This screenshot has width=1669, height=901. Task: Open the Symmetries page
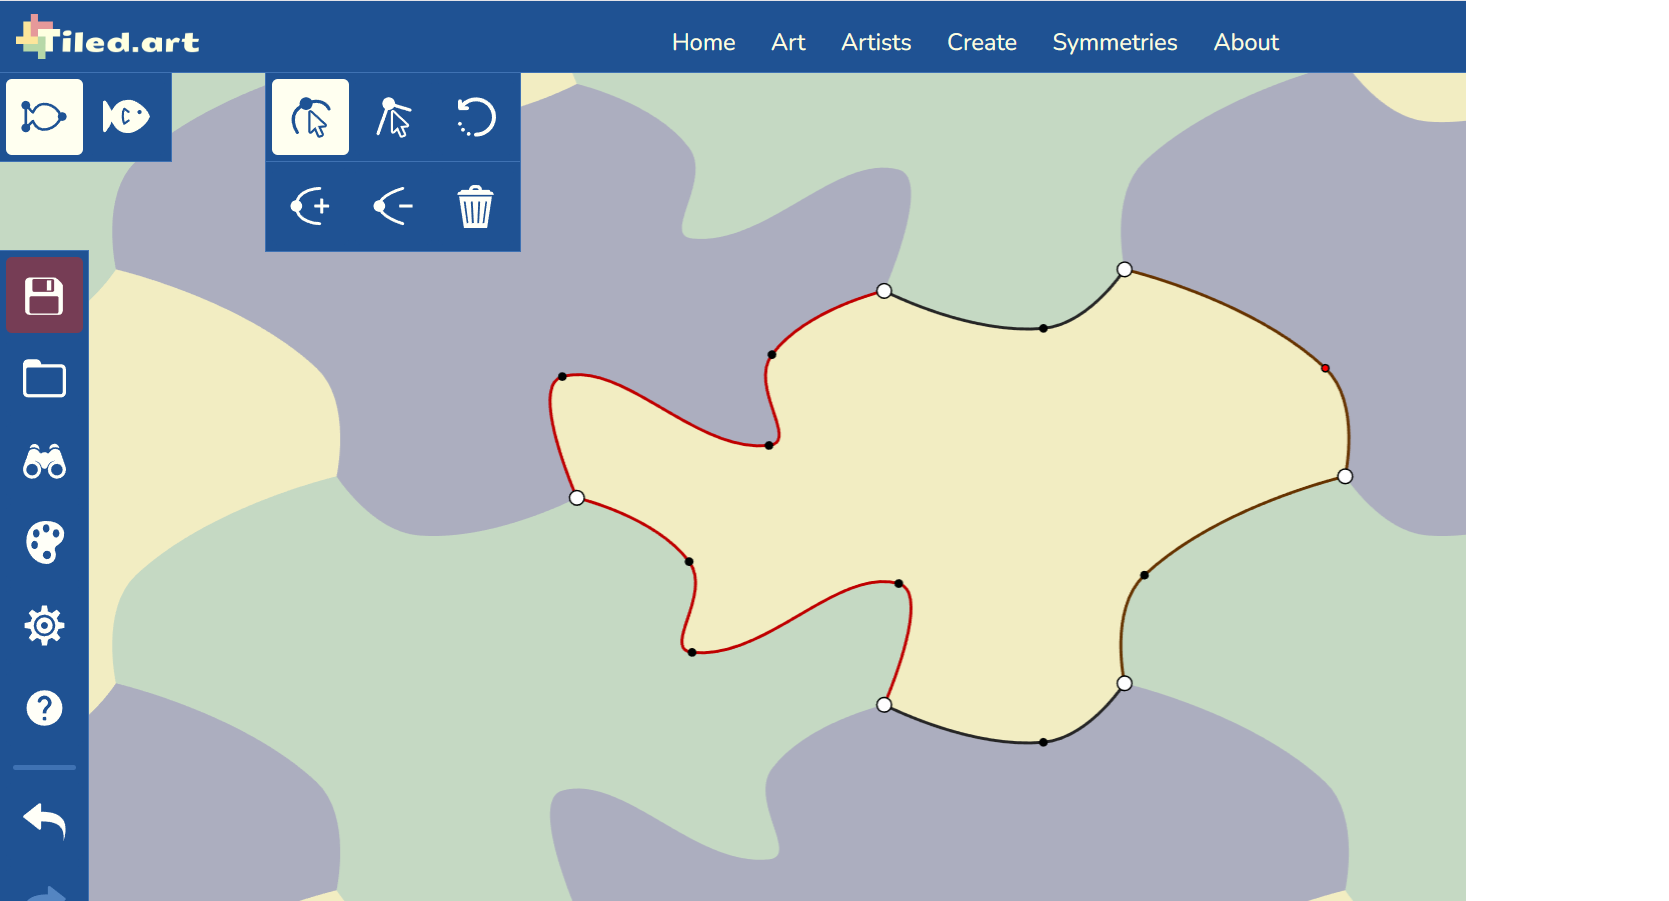(1115, 42)
